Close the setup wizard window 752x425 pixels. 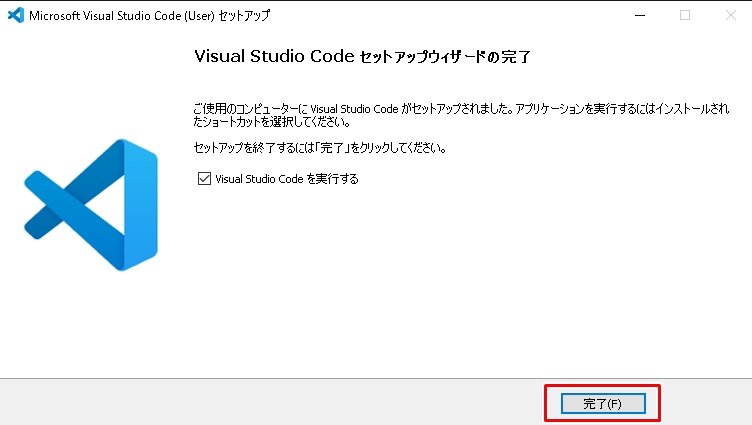[730, 15]
